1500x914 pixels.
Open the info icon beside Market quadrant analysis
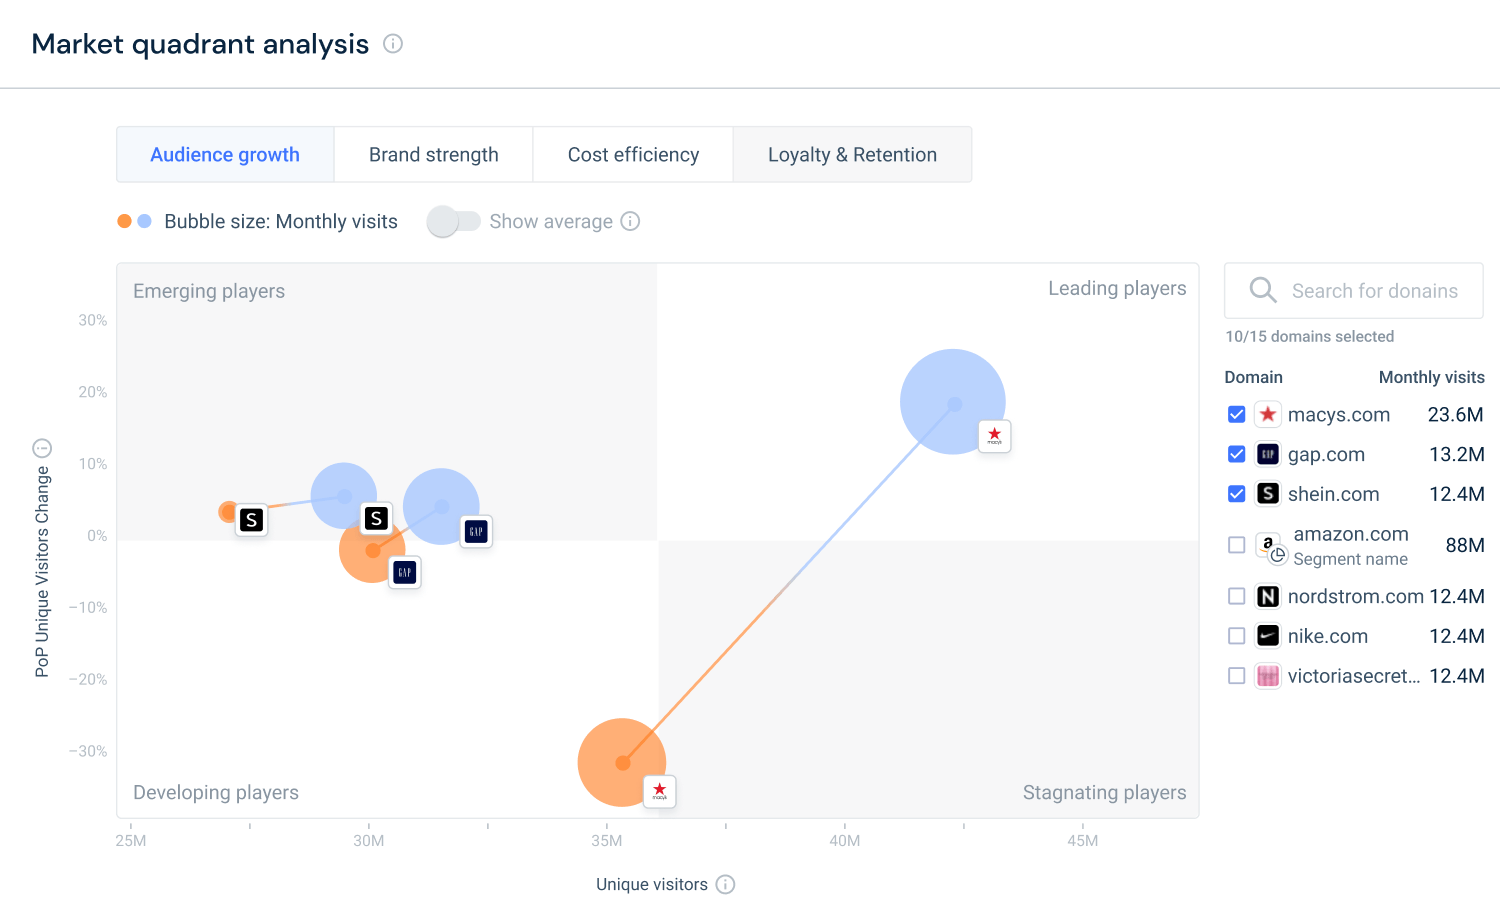tap(393, 43)
